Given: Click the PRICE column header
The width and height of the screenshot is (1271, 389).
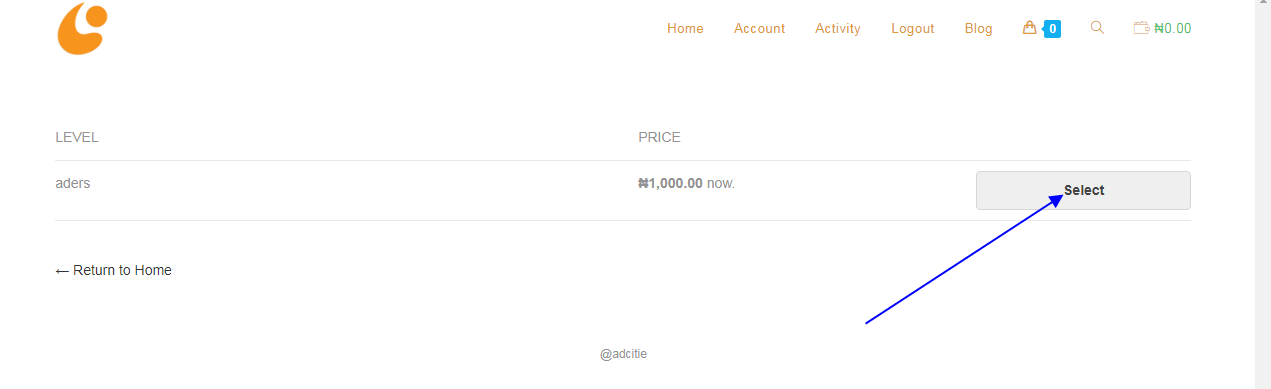Looking at the screenshot, I should click(659, 137).
